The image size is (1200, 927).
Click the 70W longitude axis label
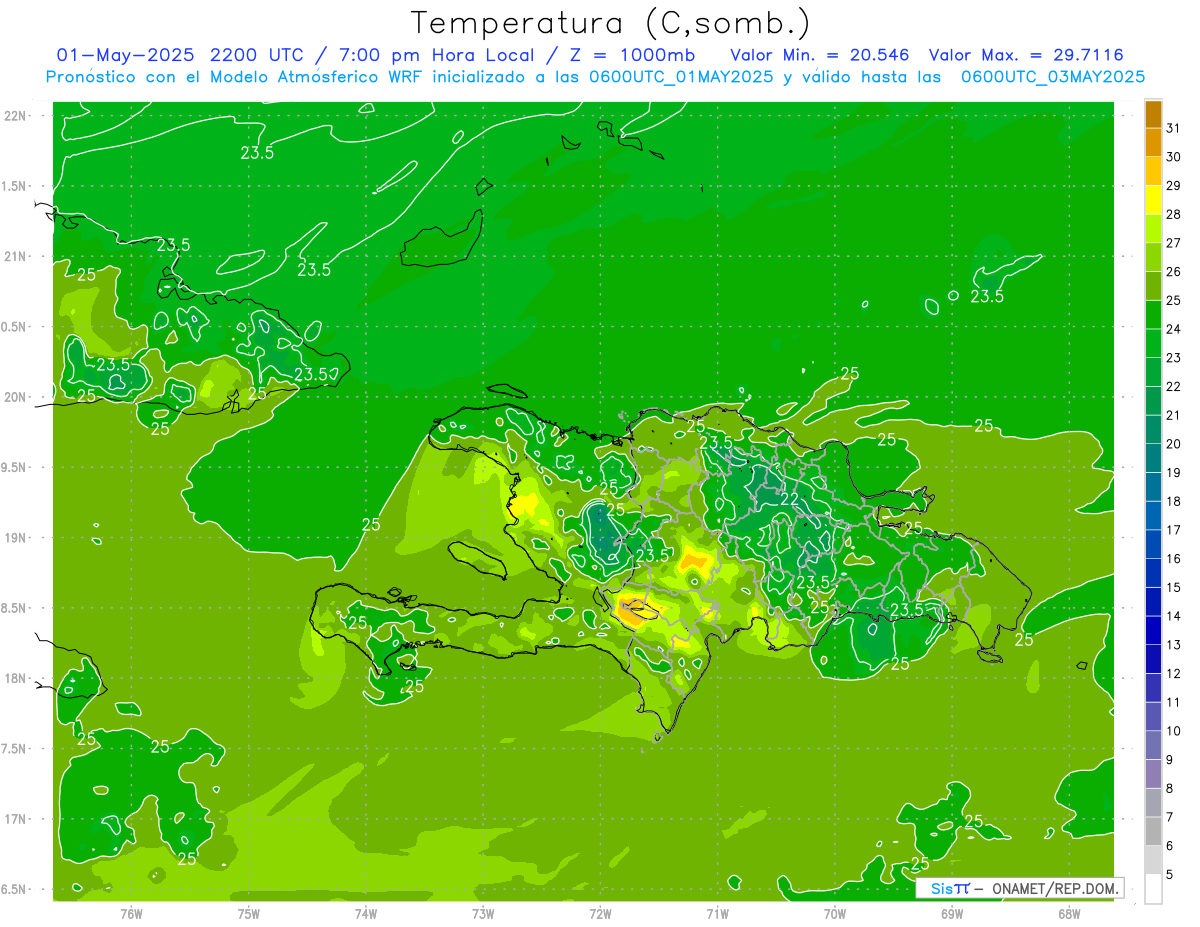click(835, 913)
